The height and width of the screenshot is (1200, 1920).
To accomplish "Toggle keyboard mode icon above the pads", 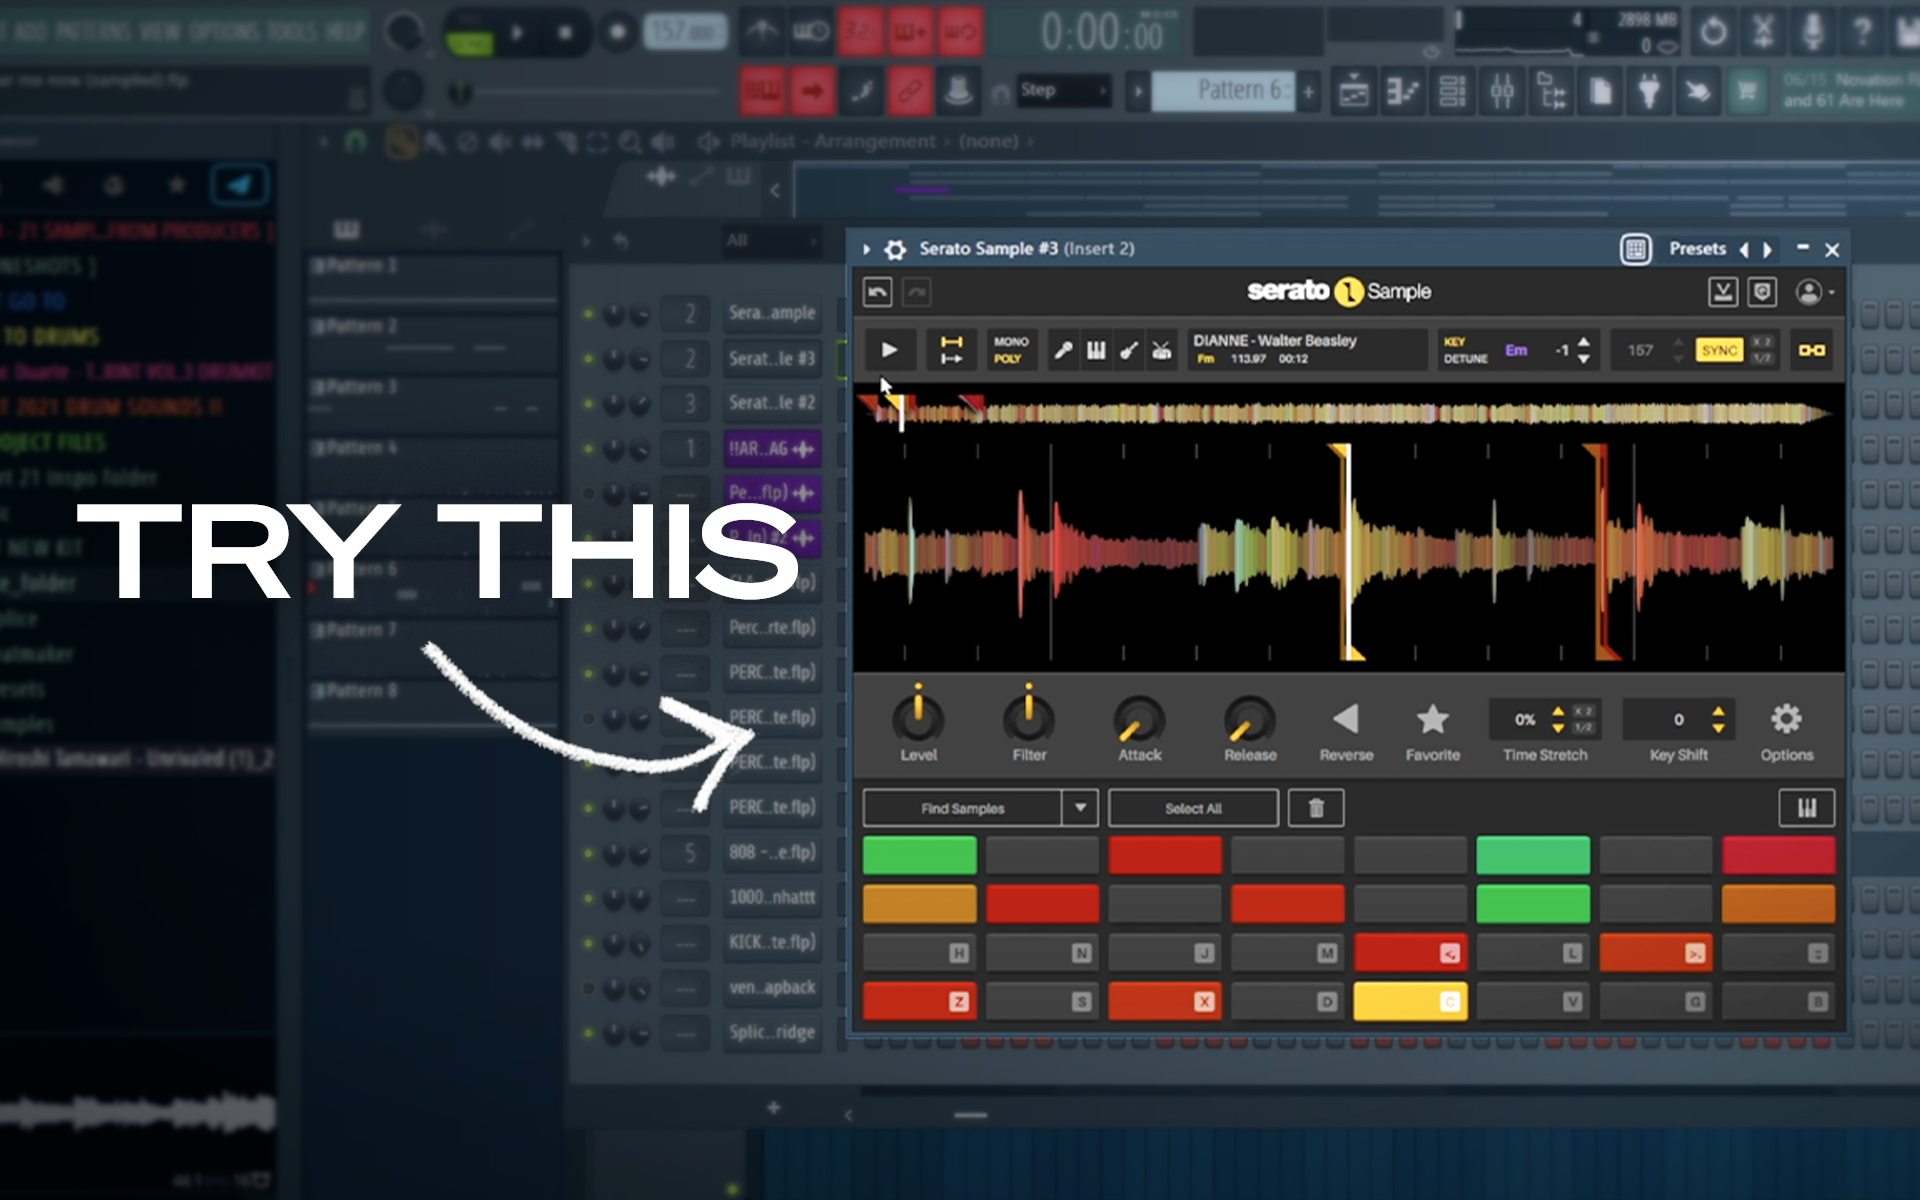I will 1807,808.
